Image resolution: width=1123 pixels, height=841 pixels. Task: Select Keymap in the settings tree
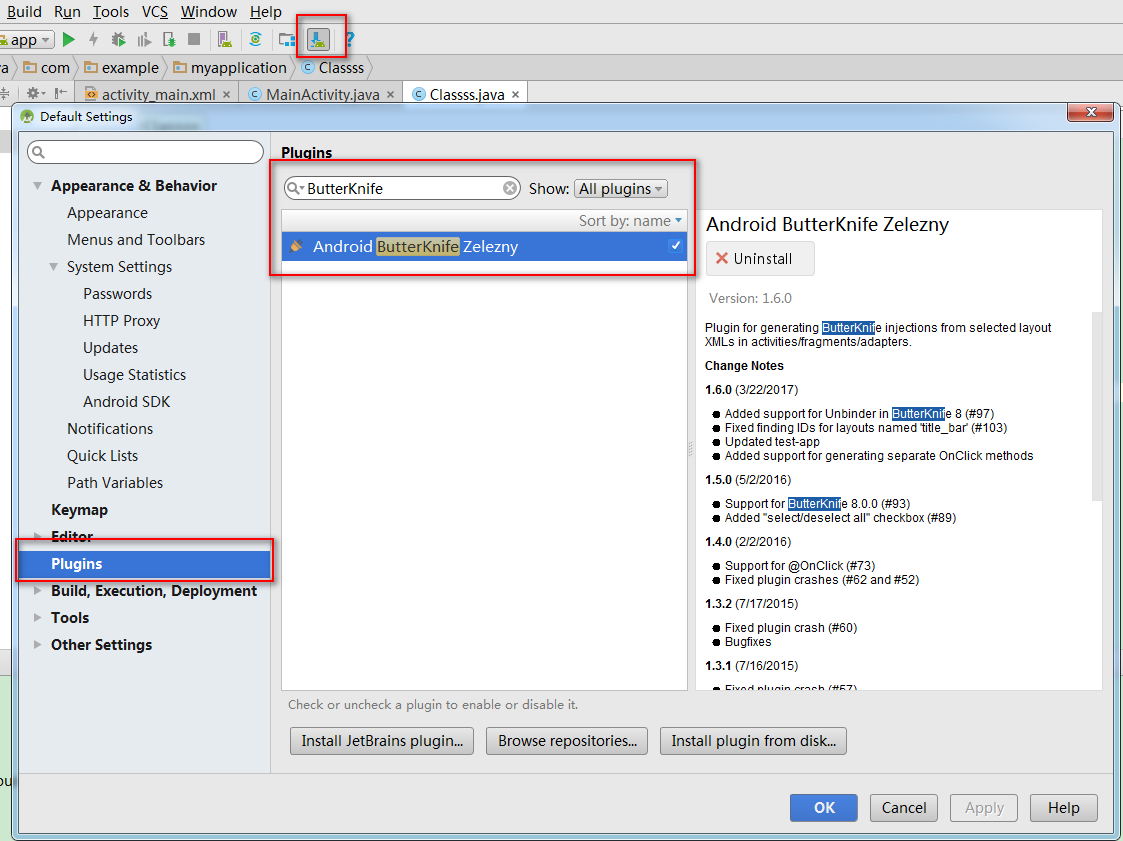pos(79,510)
